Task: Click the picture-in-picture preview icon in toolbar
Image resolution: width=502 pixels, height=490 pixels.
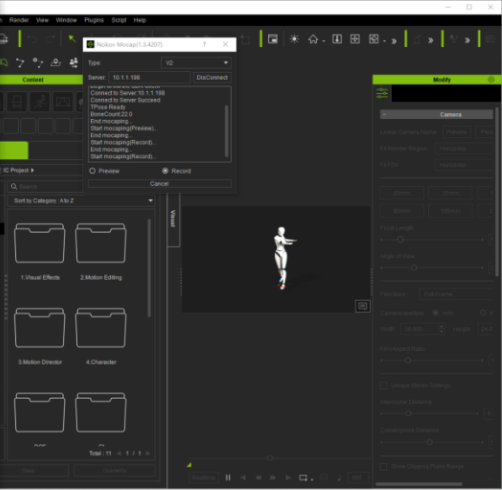Action: [x=273, y=39]
